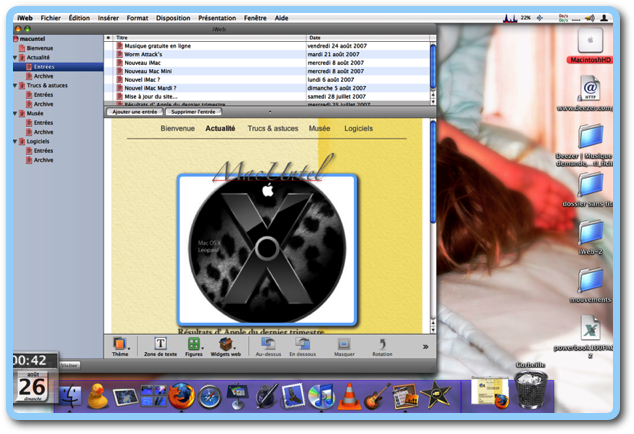Click the Bienvenue page navigation link

178,128
